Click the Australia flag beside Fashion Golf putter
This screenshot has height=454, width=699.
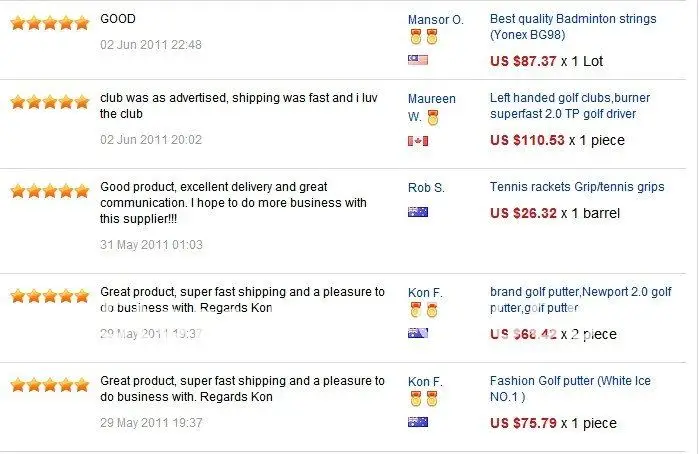pyautogui.click(x=418, y=422)
